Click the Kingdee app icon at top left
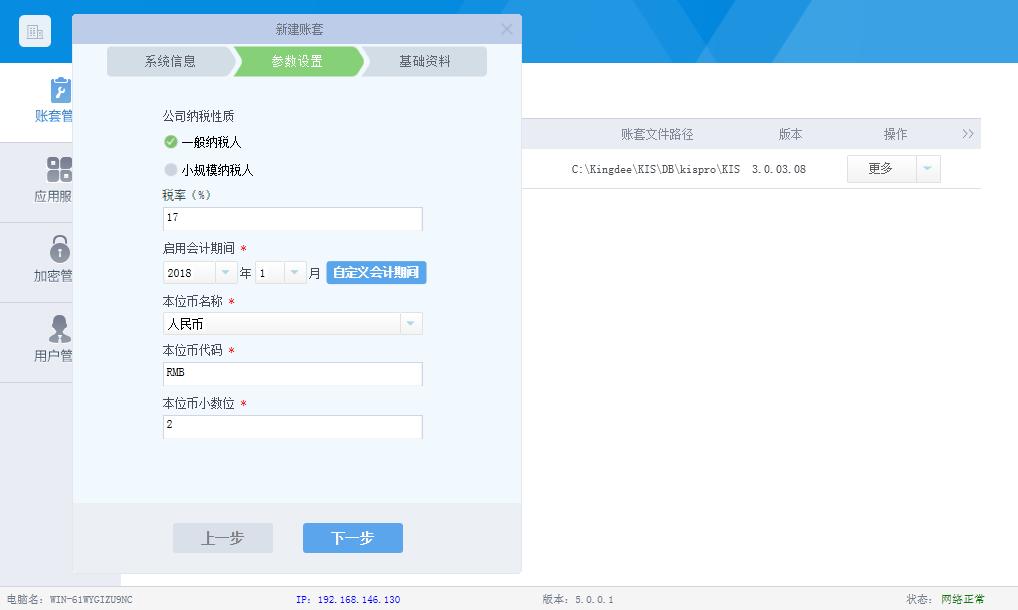1018x610 pixels. tap(34, 30)
